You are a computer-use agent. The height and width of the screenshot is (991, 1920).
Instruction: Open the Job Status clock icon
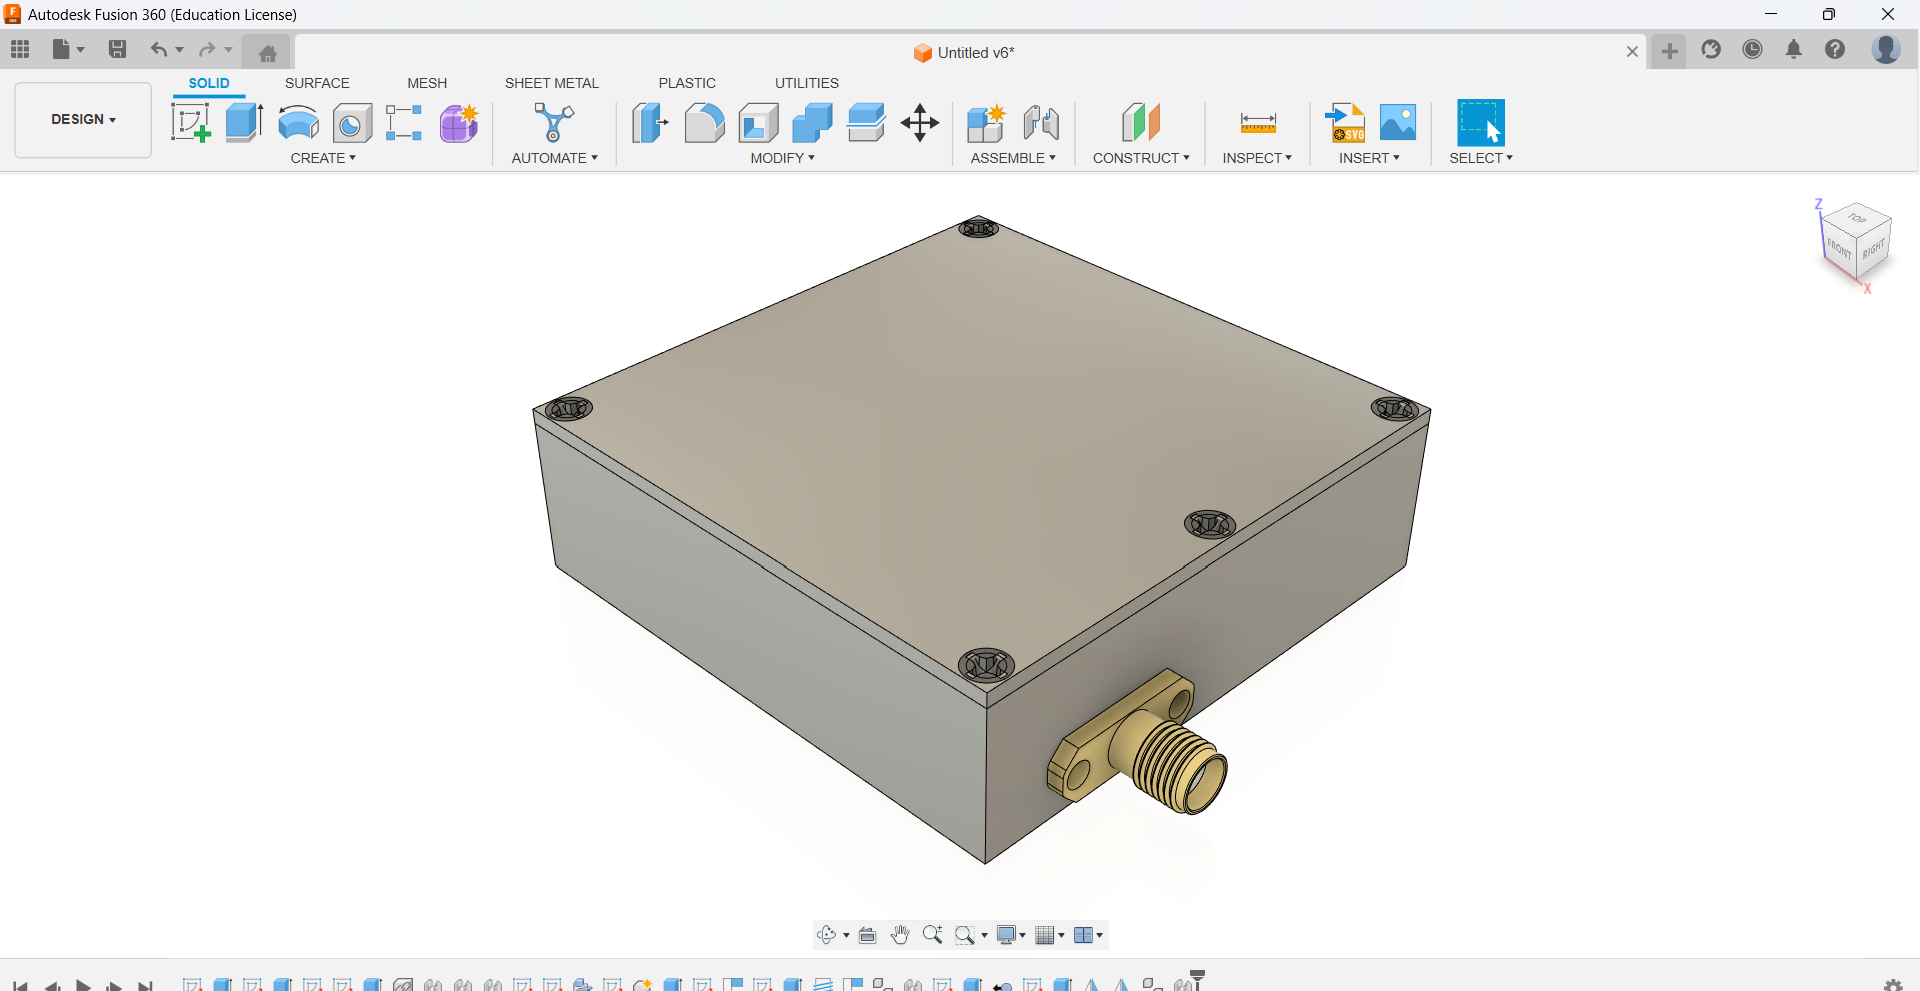1752,49
